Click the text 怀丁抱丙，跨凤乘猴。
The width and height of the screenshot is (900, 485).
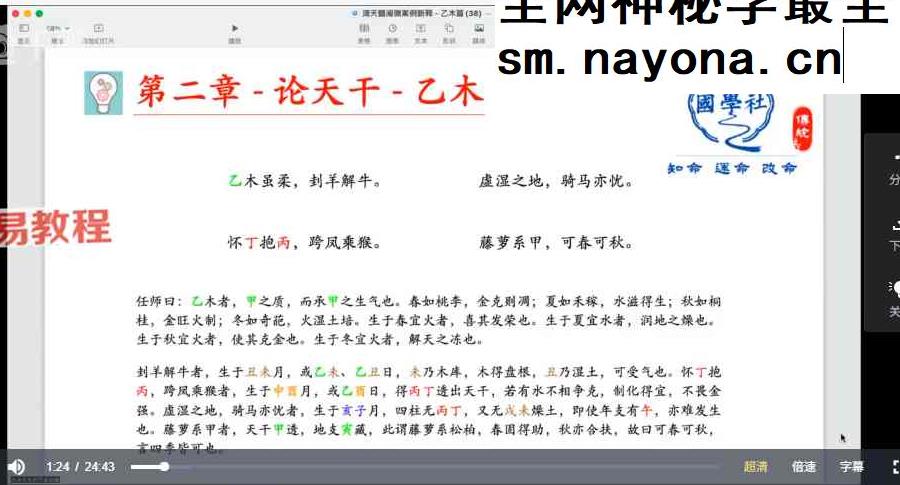305,243
